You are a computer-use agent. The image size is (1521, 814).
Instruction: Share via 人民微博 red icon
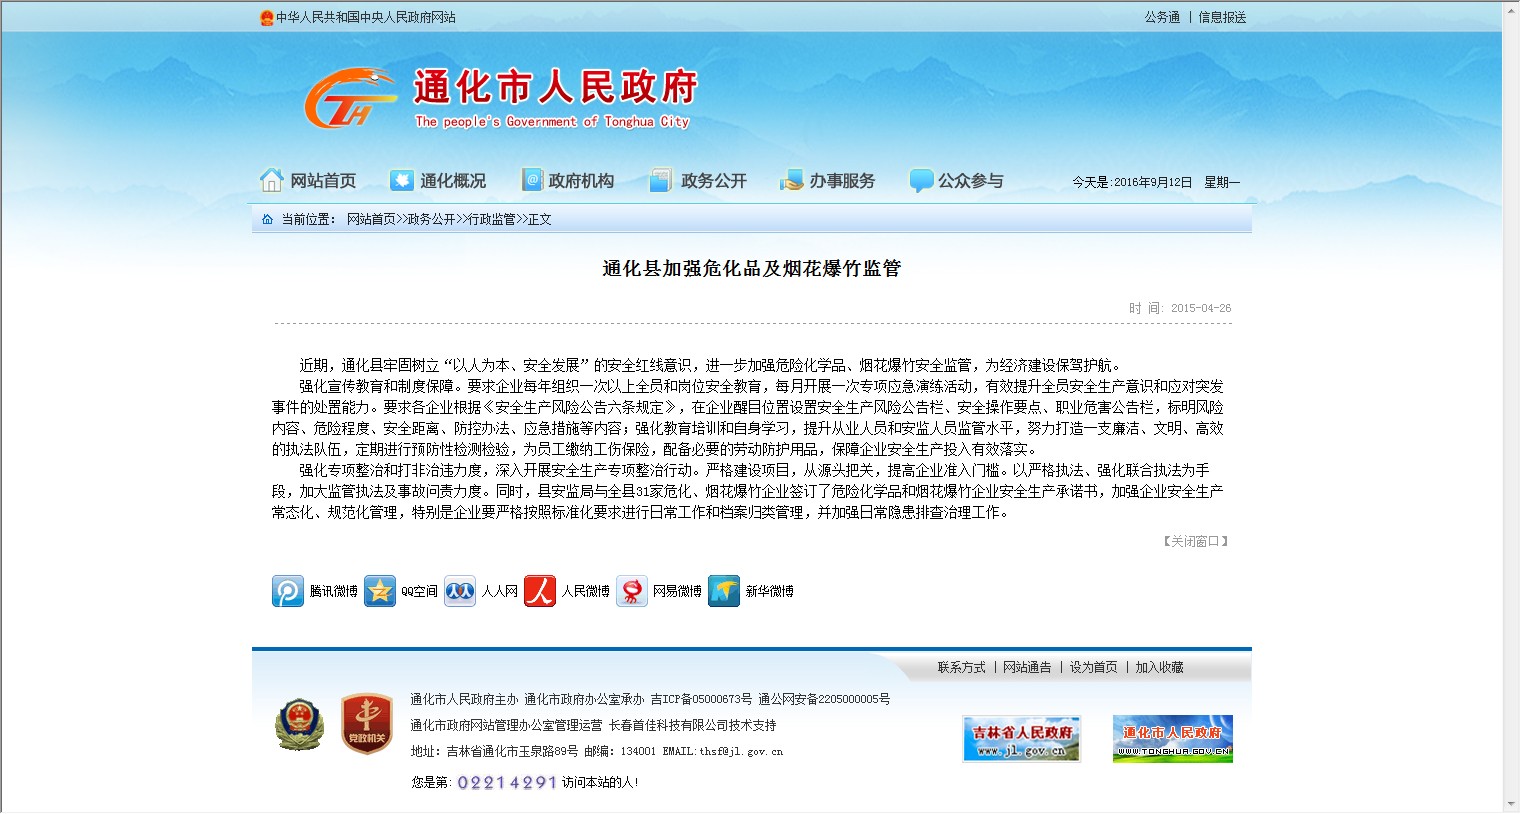pos(540,591)
